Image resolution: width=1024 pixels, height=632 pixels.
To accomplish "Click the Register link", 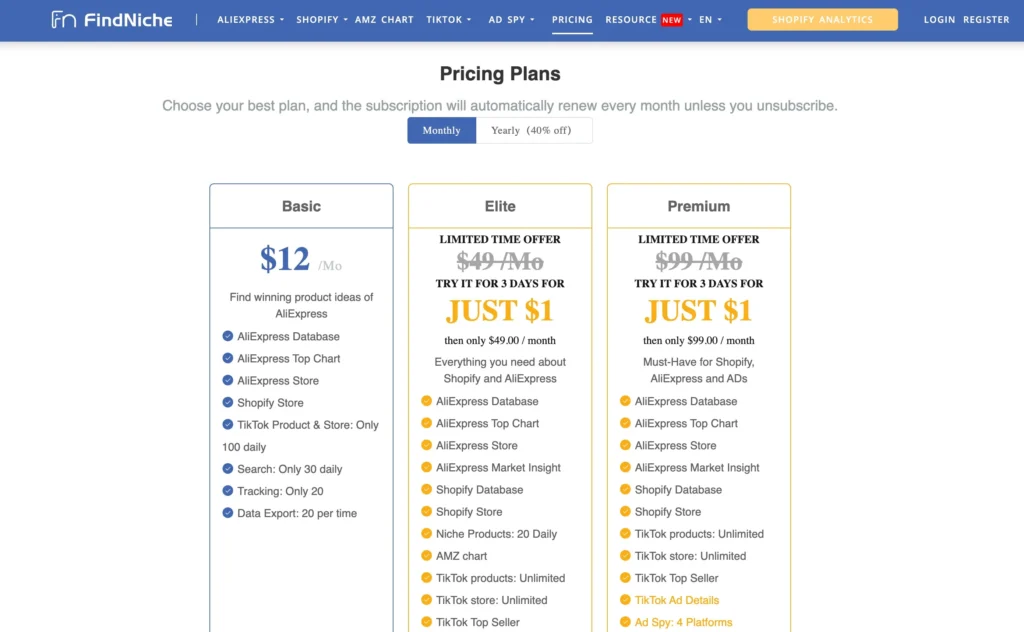I will pos(986,20).
